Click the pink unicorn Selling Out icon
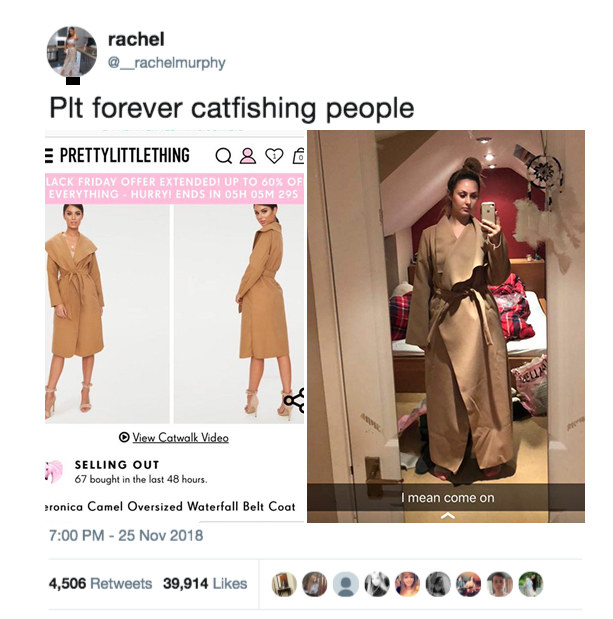This screenshot has height=619, width=613. (54, 471)
